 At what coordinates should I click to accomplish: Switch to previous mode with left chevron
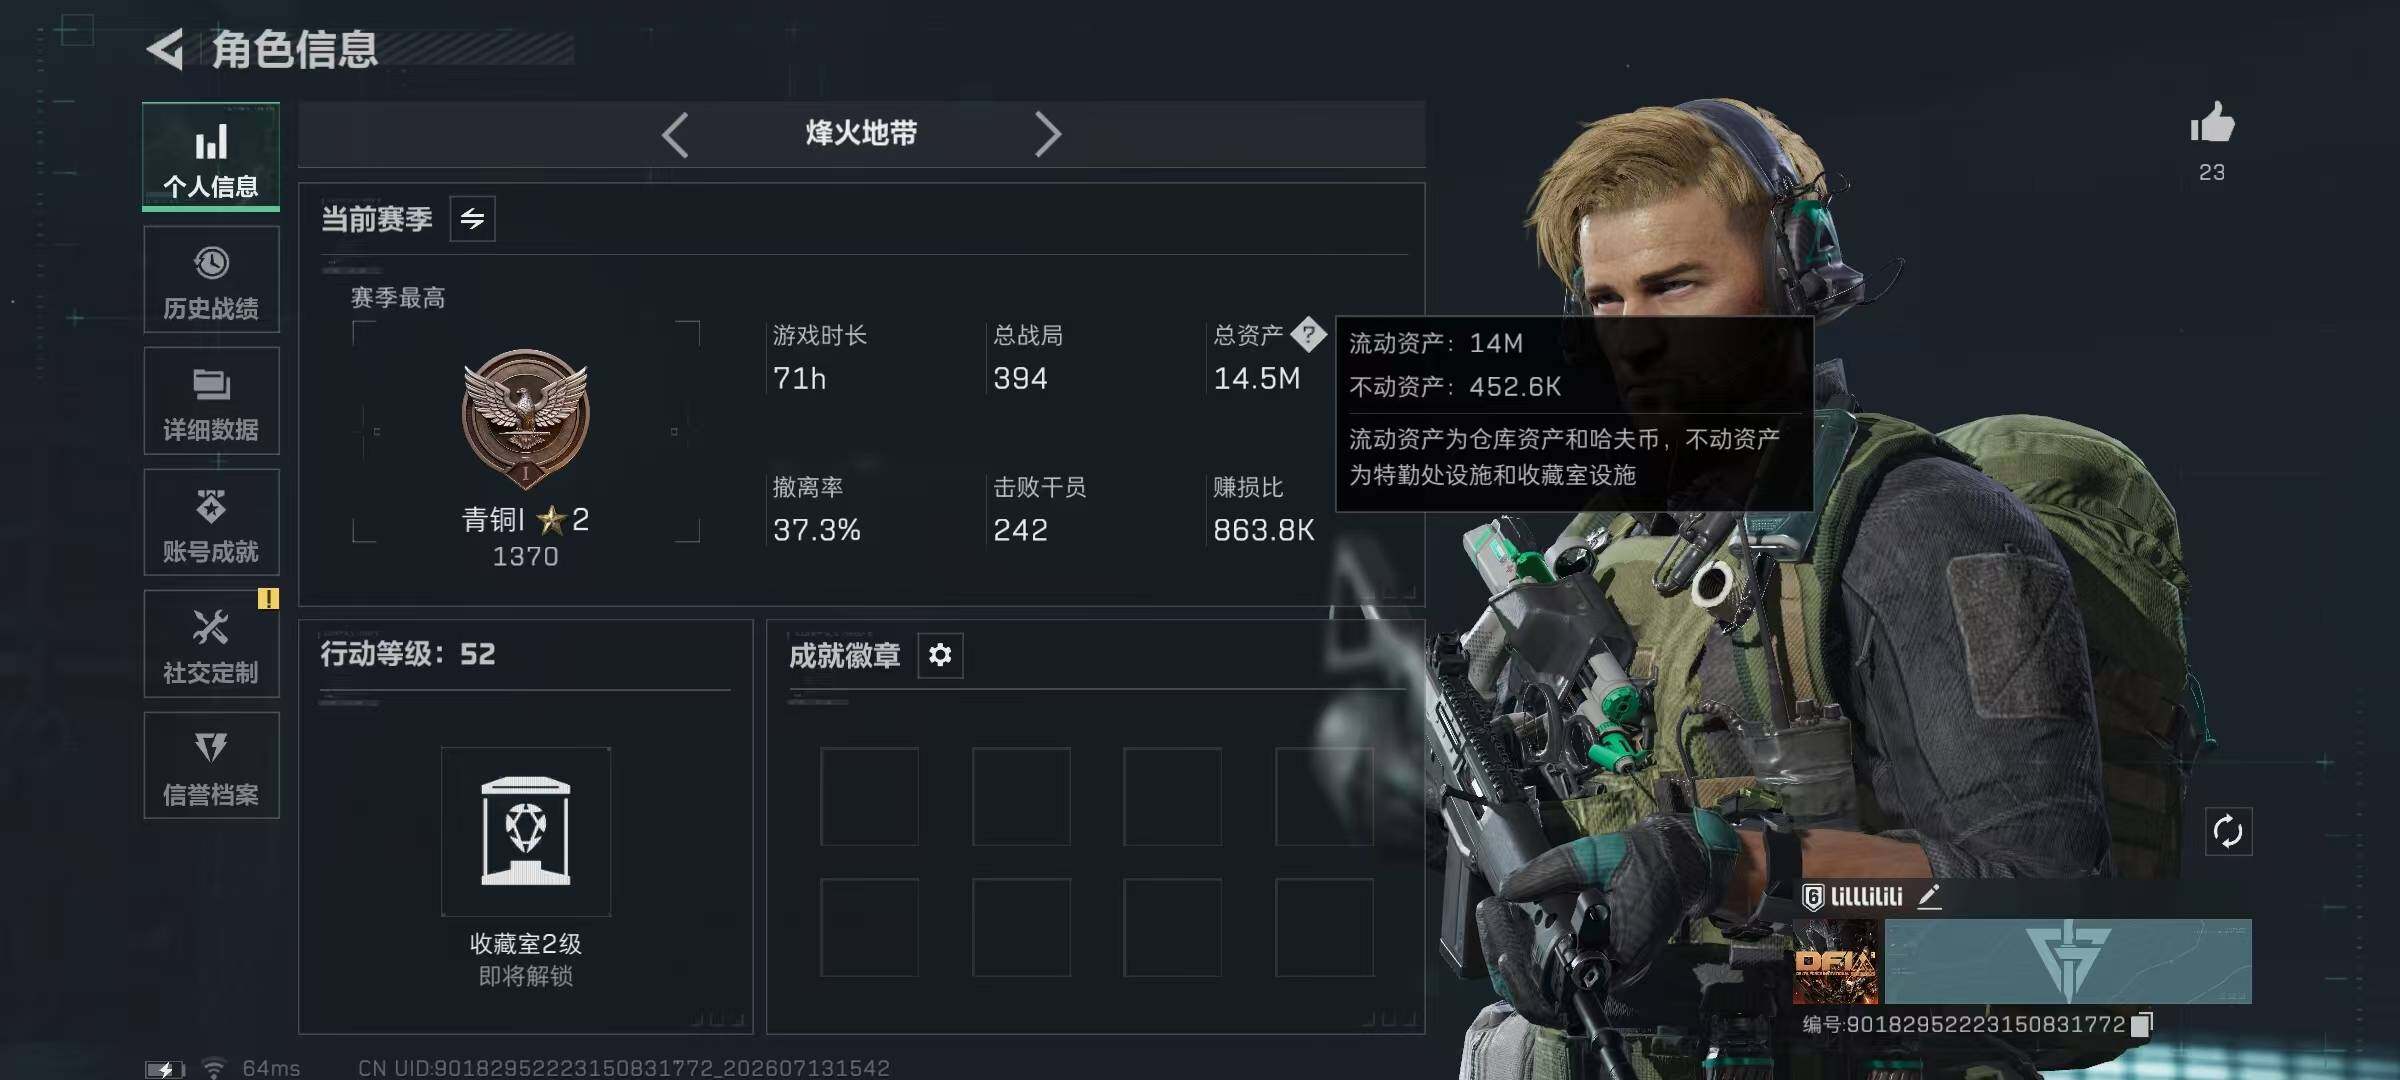pyautogui.click(x=675, y=134)
